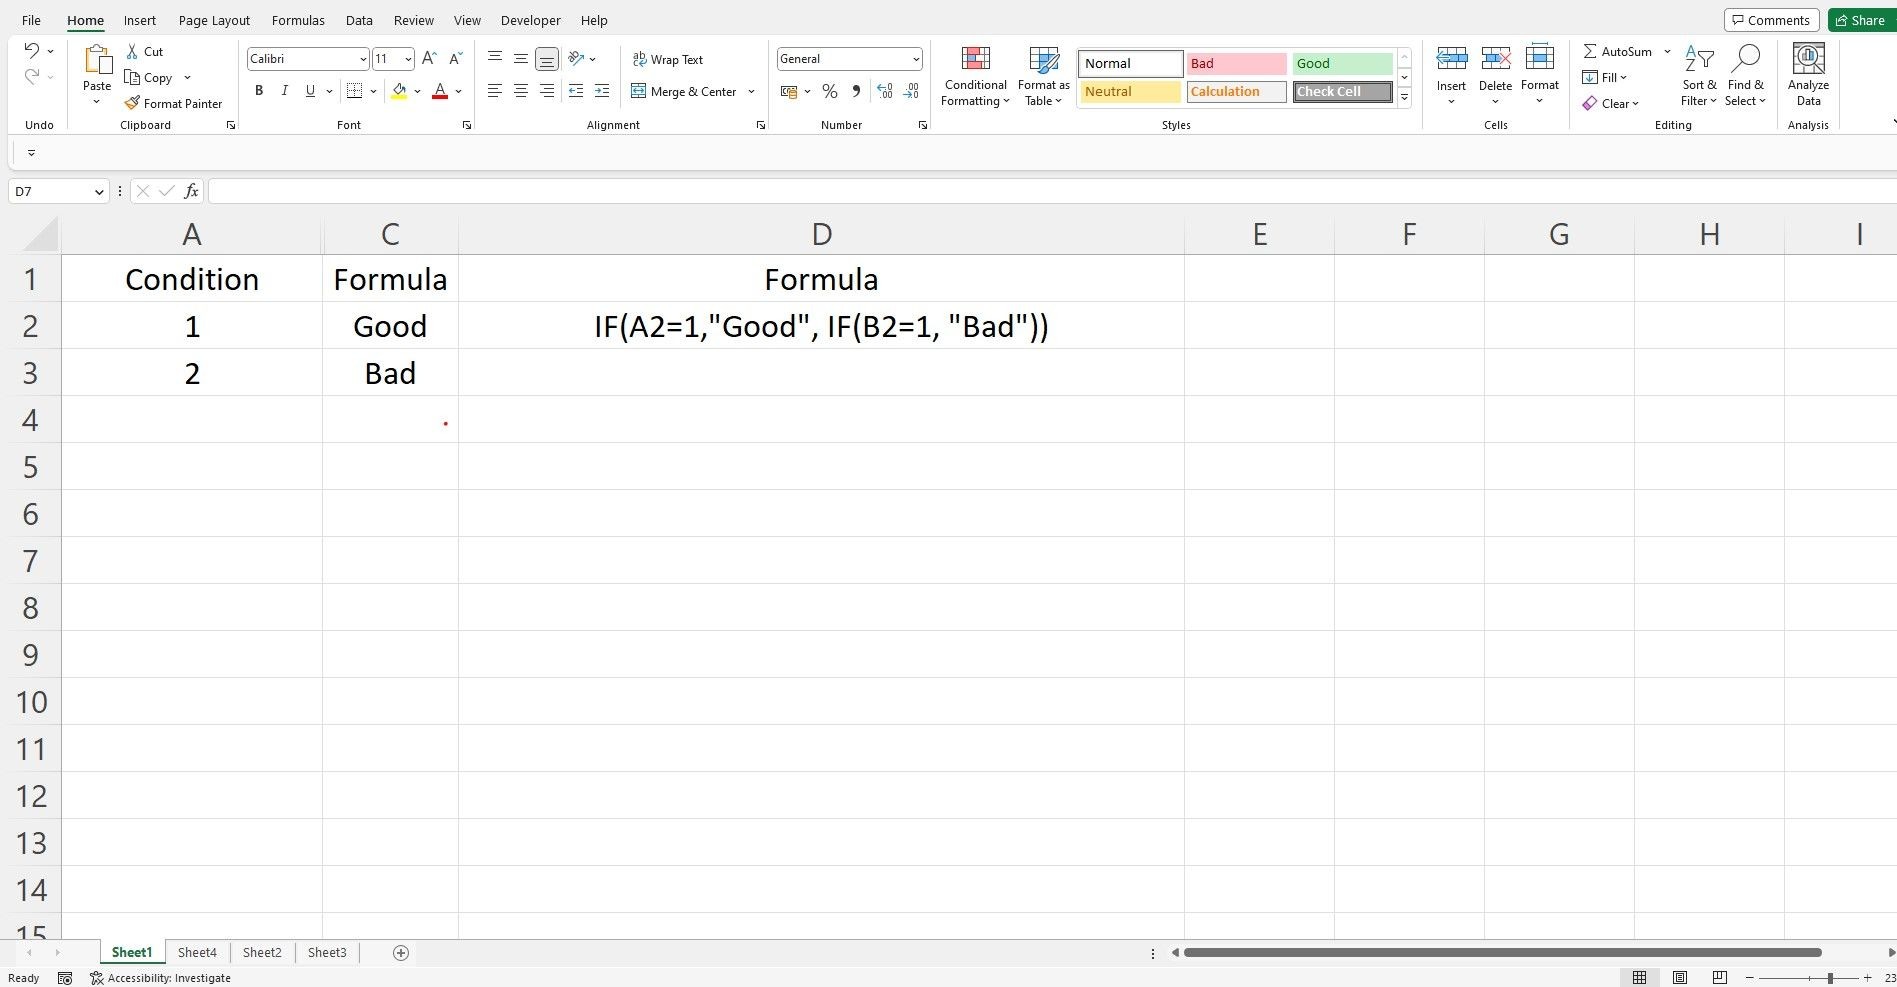Click Increase Decimal icon

pos(885,91)
